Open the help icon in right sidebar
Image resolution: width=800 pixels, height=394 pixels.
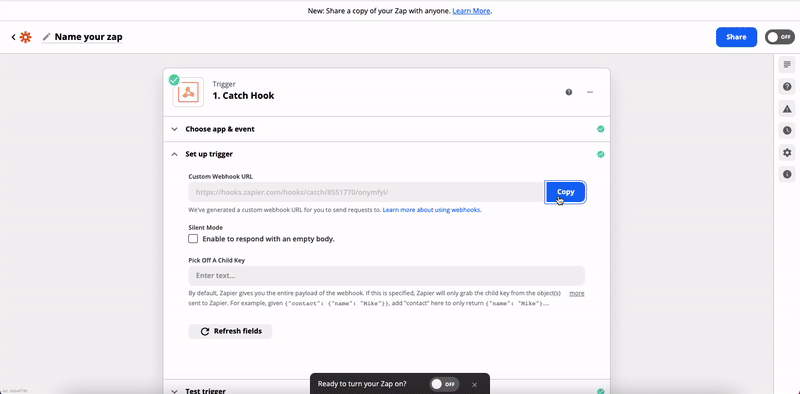coord(787,87)
